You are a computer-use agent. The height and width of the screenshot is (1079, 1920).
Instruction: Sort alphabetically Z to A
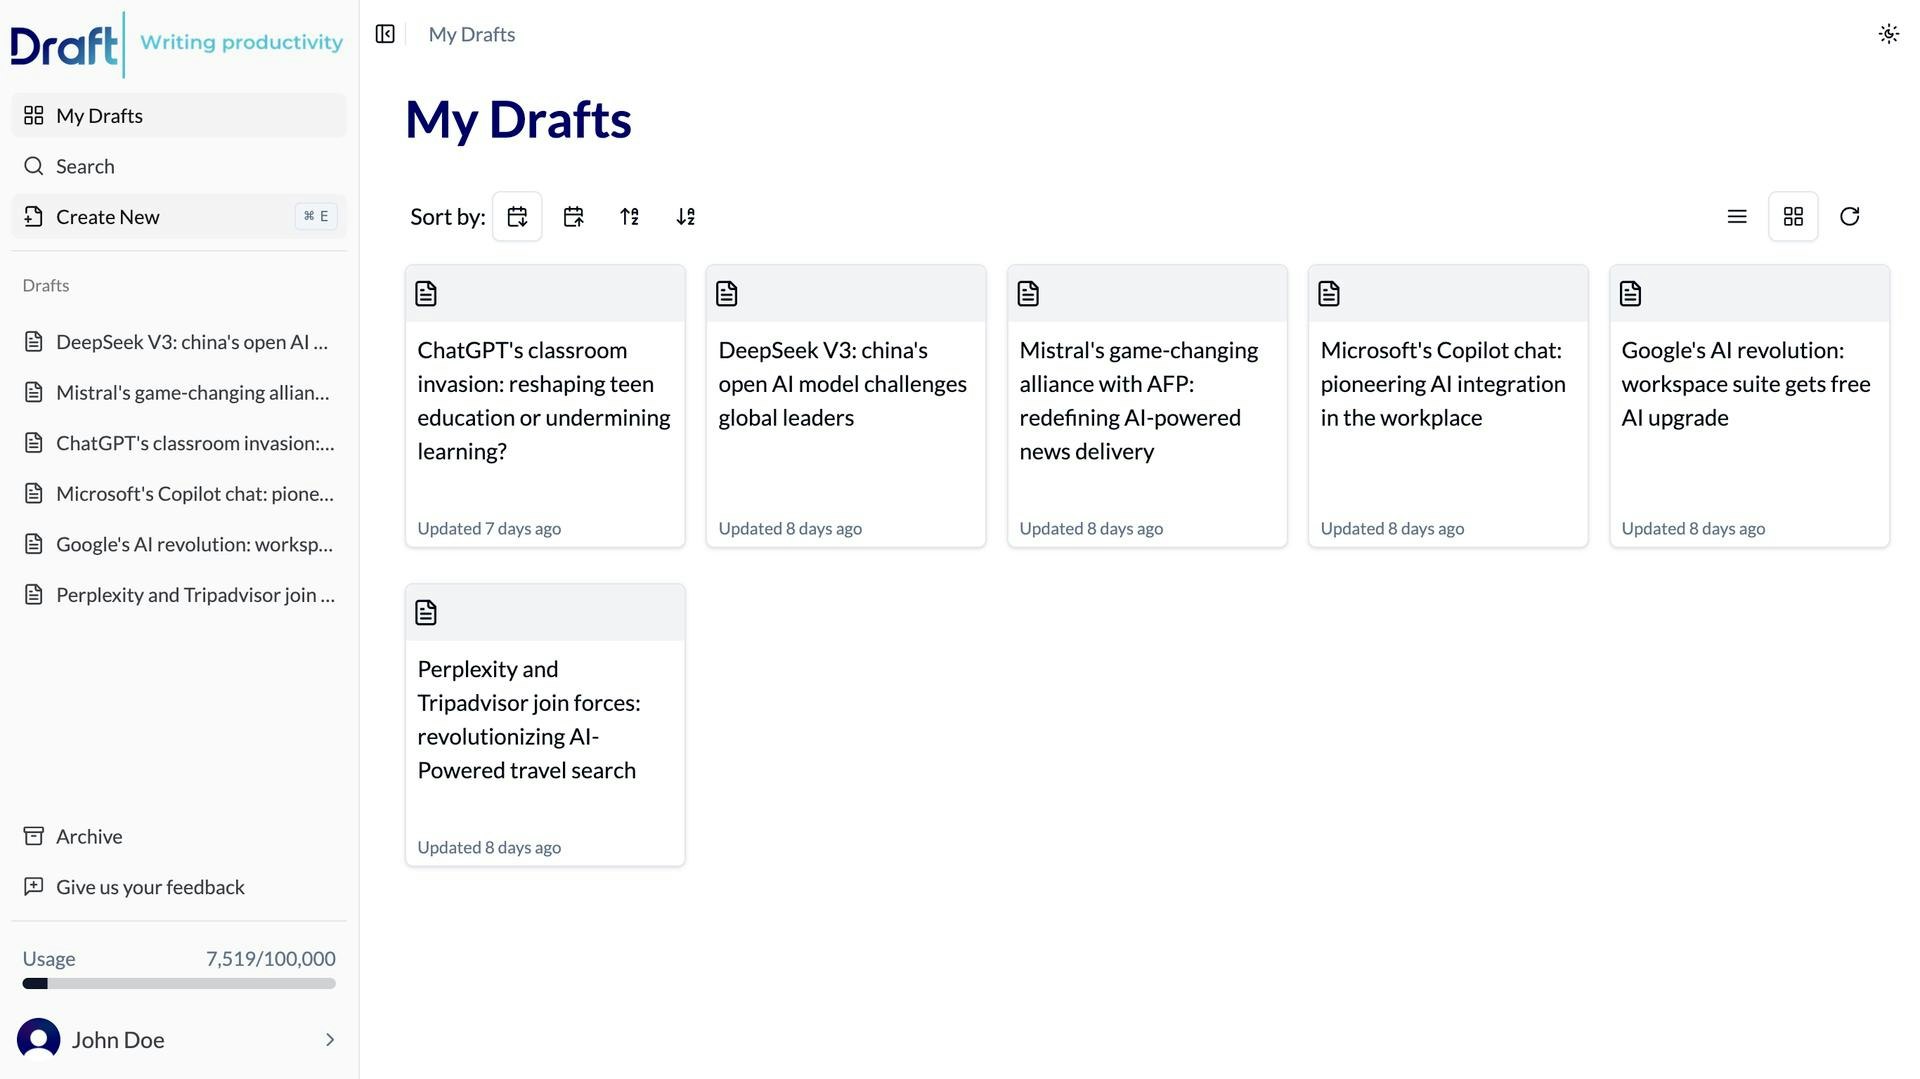(x=685, y=216)
